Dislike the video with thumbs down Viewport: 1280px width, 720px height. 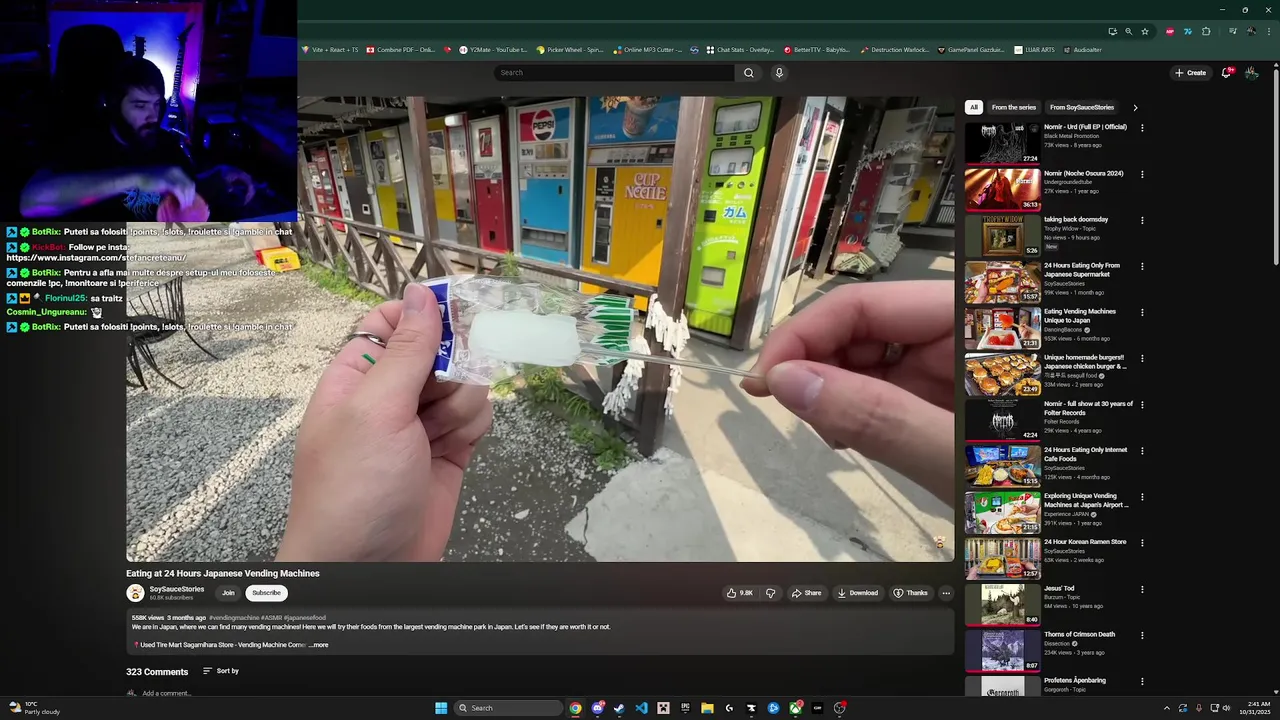pos(770,593)
